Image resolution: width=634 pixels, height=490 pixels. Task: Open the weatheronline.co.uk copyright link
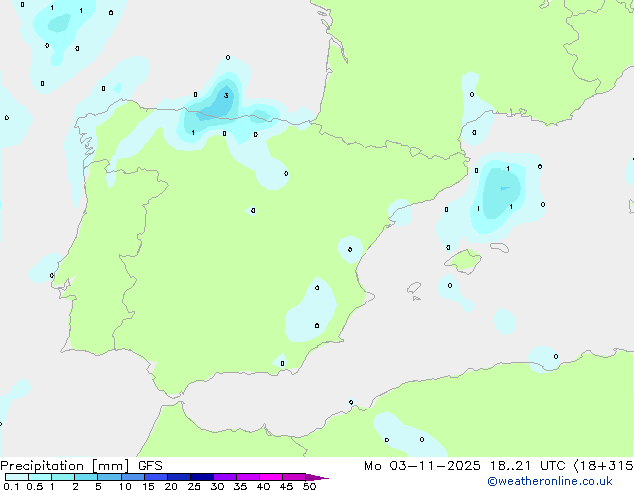coord(550,481)
